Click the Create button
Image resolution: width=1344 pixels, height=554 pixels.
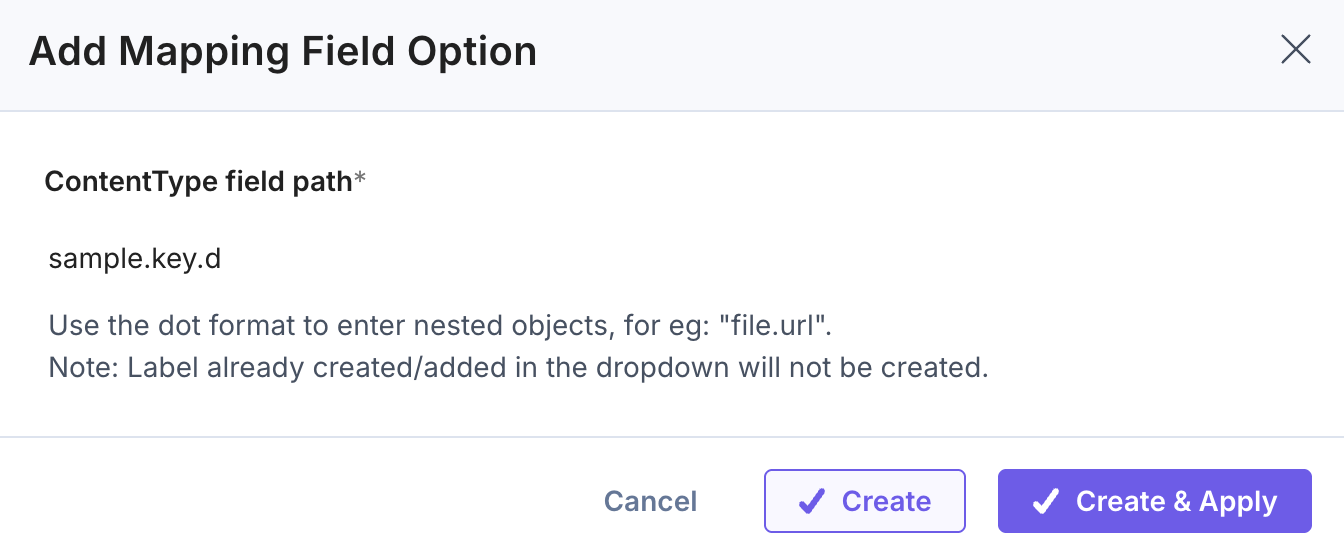[864, 501]
